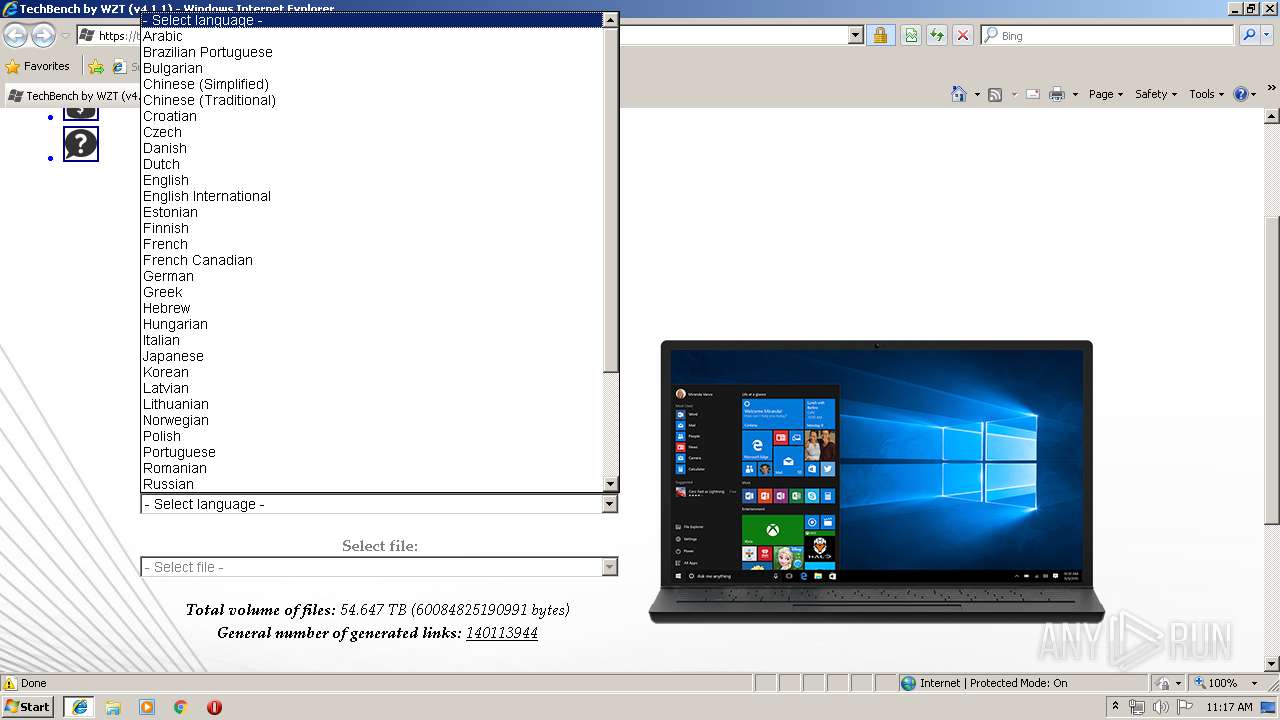Click the volume speaker tray icon
This screenshot has width=1280, height=720.
[x=1160, y=707]
